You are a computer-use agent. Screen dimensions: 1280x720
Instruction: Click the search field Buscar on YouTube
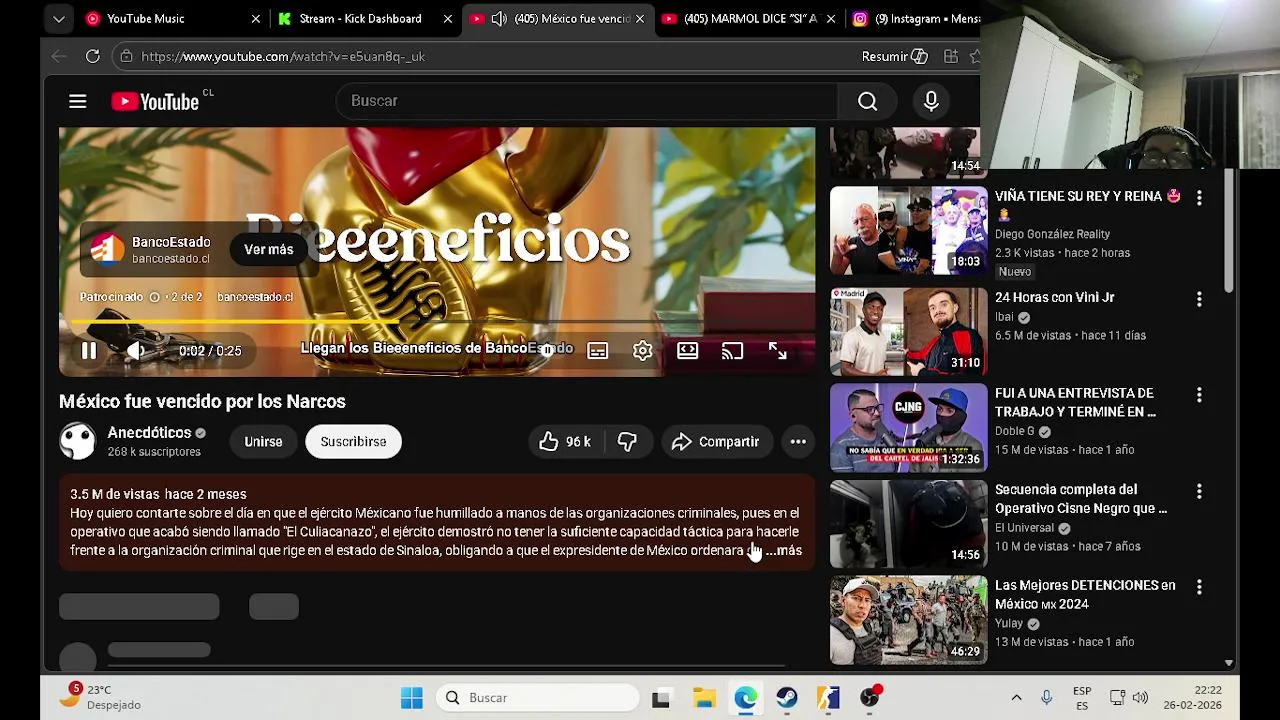pos(587,101)
